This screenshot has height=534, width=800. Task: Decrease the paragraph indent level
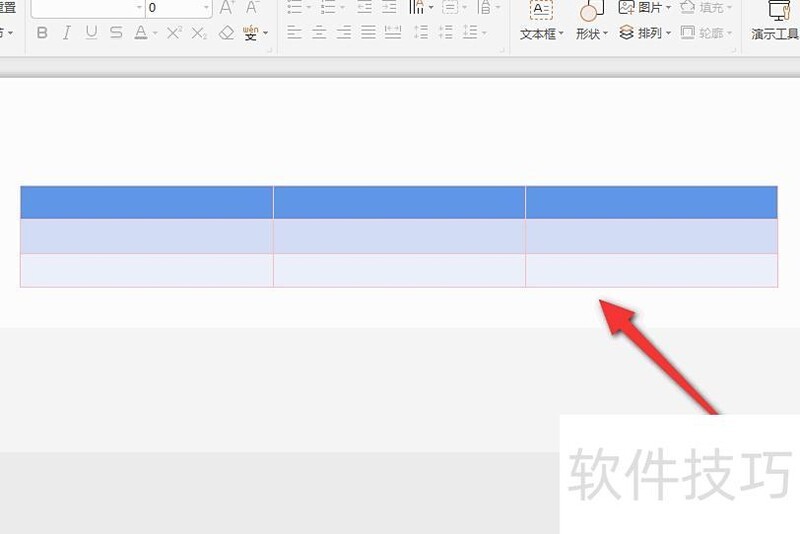[x=364, y=7]
